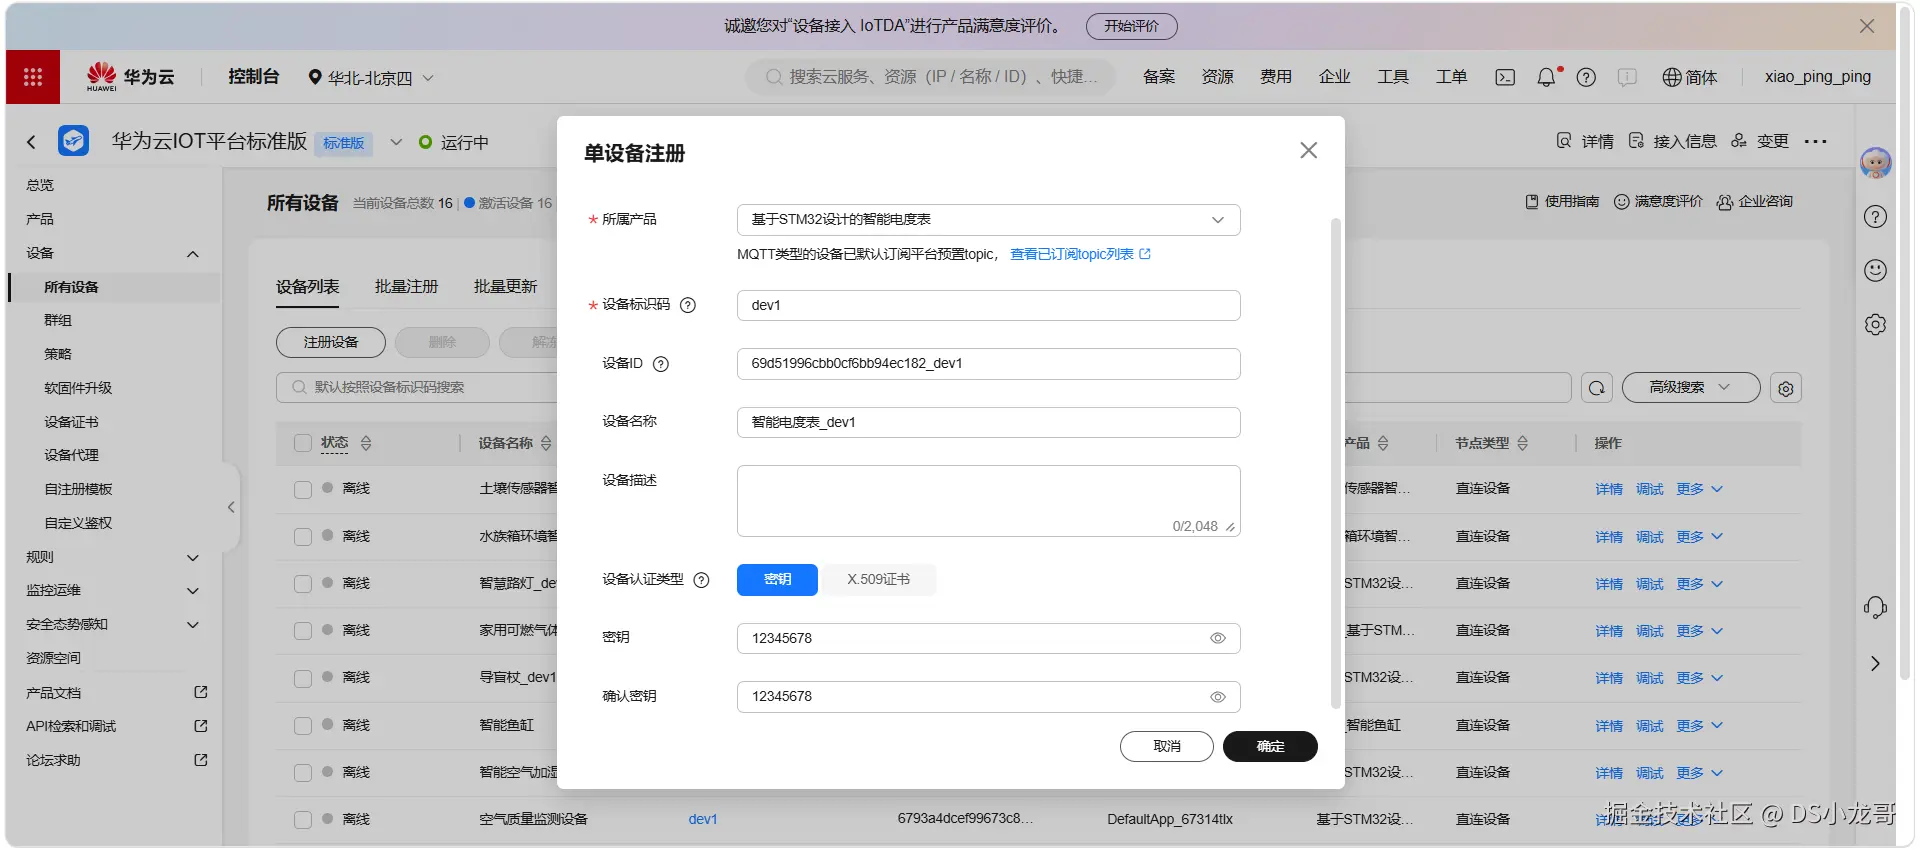Toggle the select-all checkbox in table header
The image size is (1920, 851).
[x=303, y=443]
